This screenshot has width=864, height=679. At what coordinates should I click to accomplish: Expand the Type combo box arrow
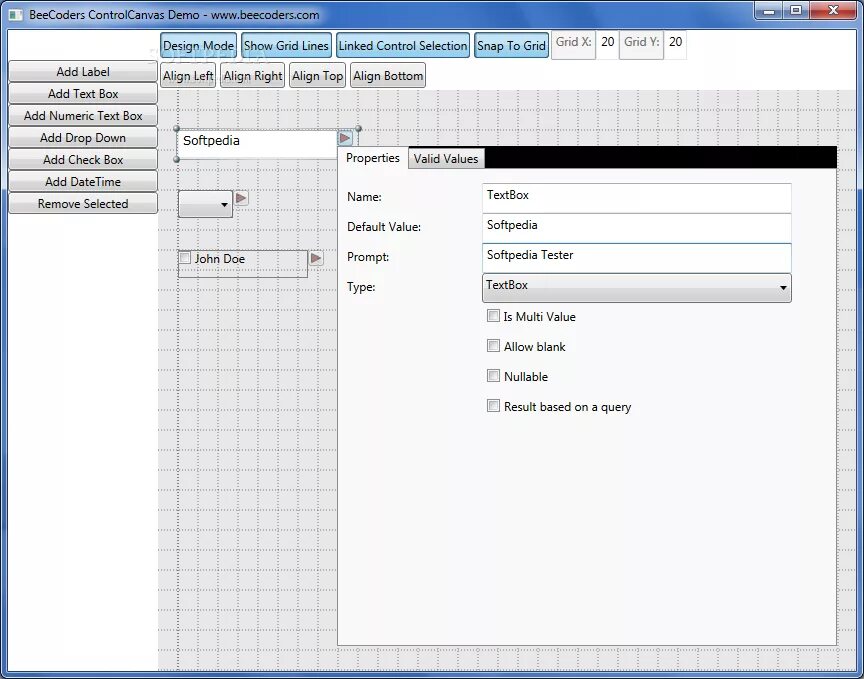click(x=783, y=287)
